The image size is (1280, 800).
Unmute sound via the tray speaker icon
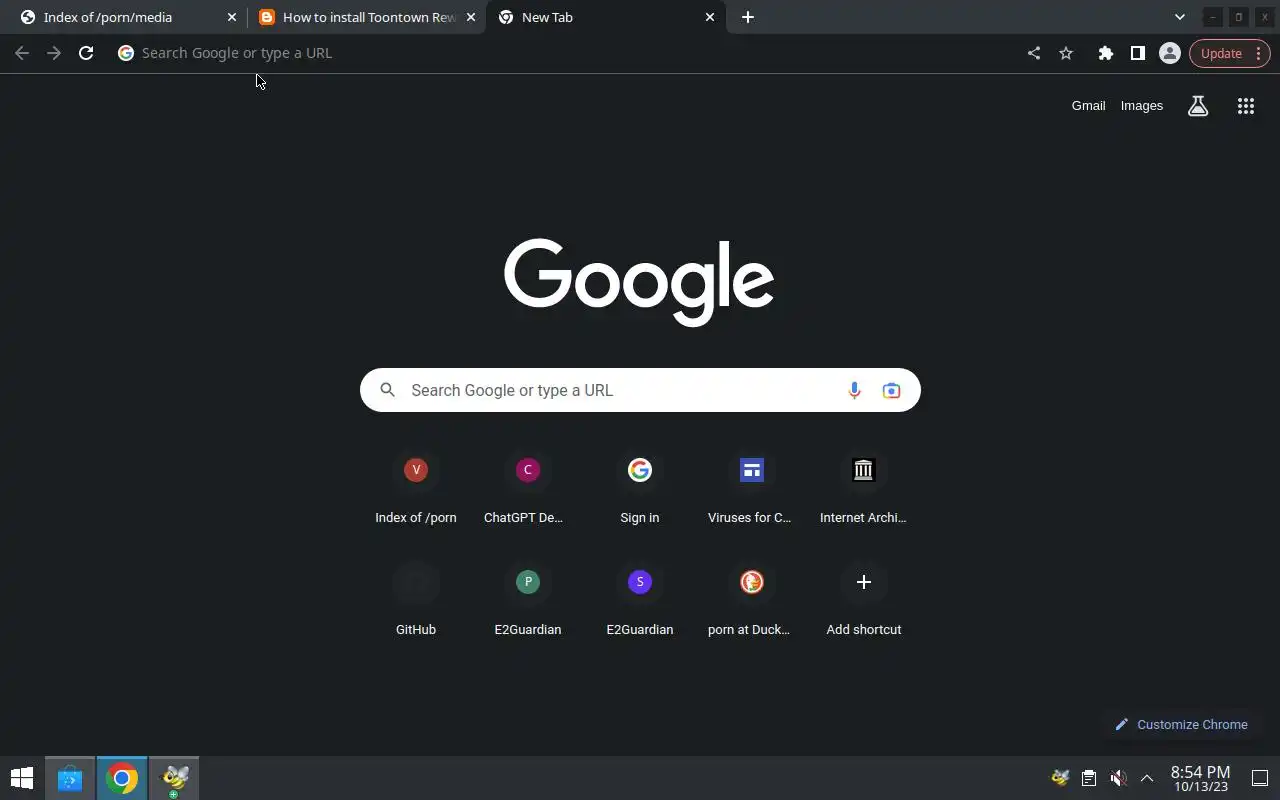1119,778
